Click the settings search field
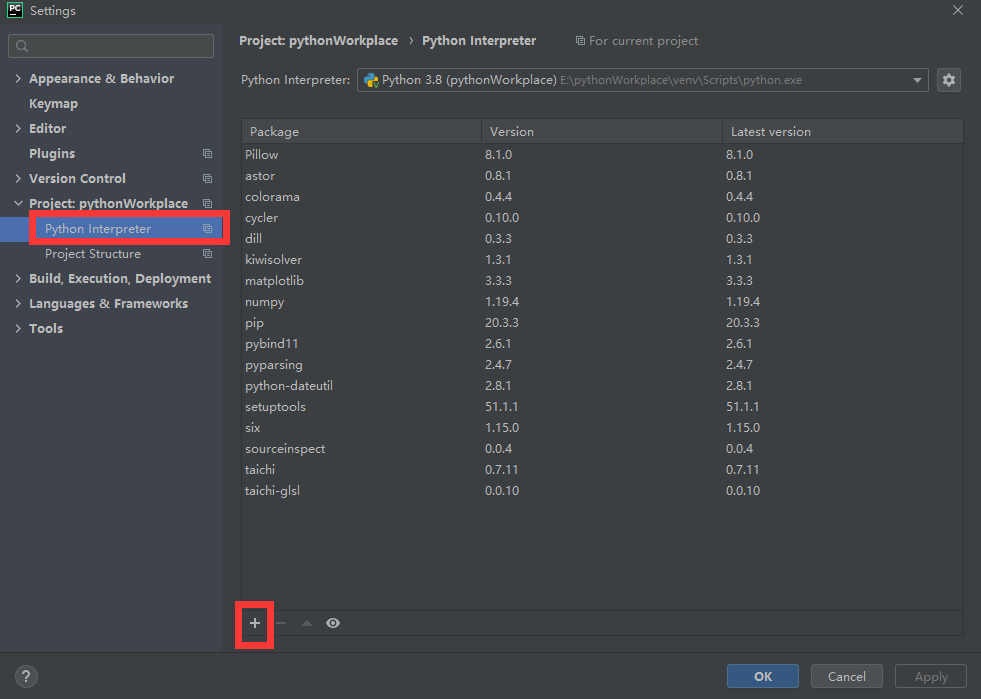This screenshot has height=699, width=981. click(110, 45)
